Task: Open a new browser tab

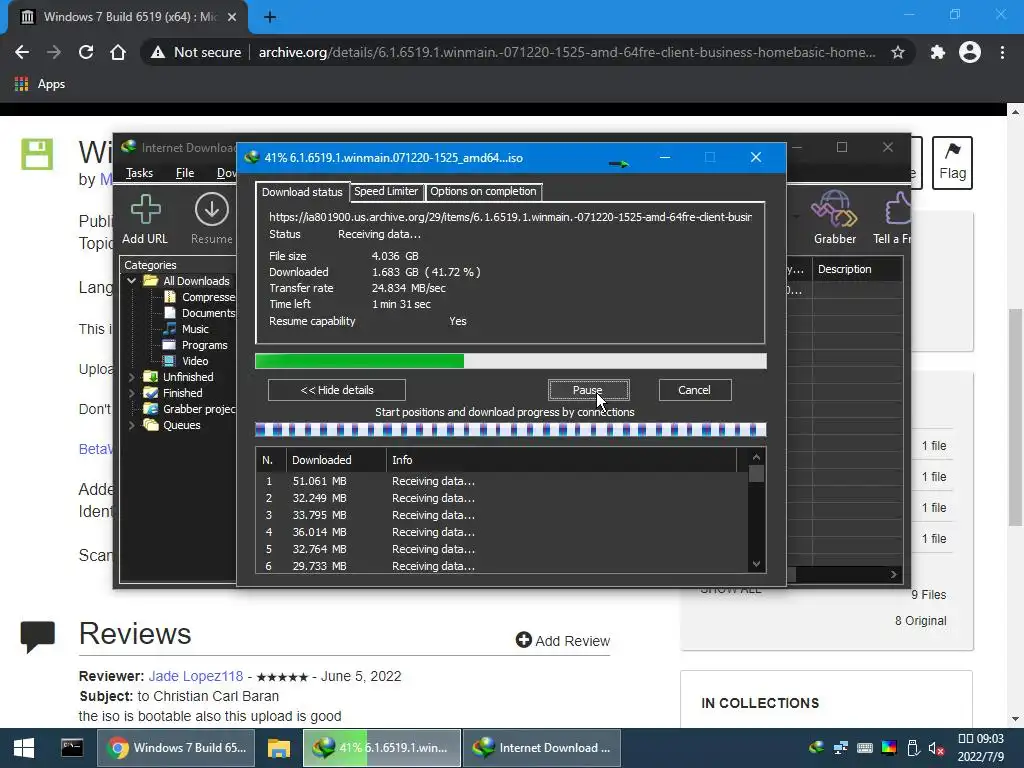Action: (x=270, y=17)
